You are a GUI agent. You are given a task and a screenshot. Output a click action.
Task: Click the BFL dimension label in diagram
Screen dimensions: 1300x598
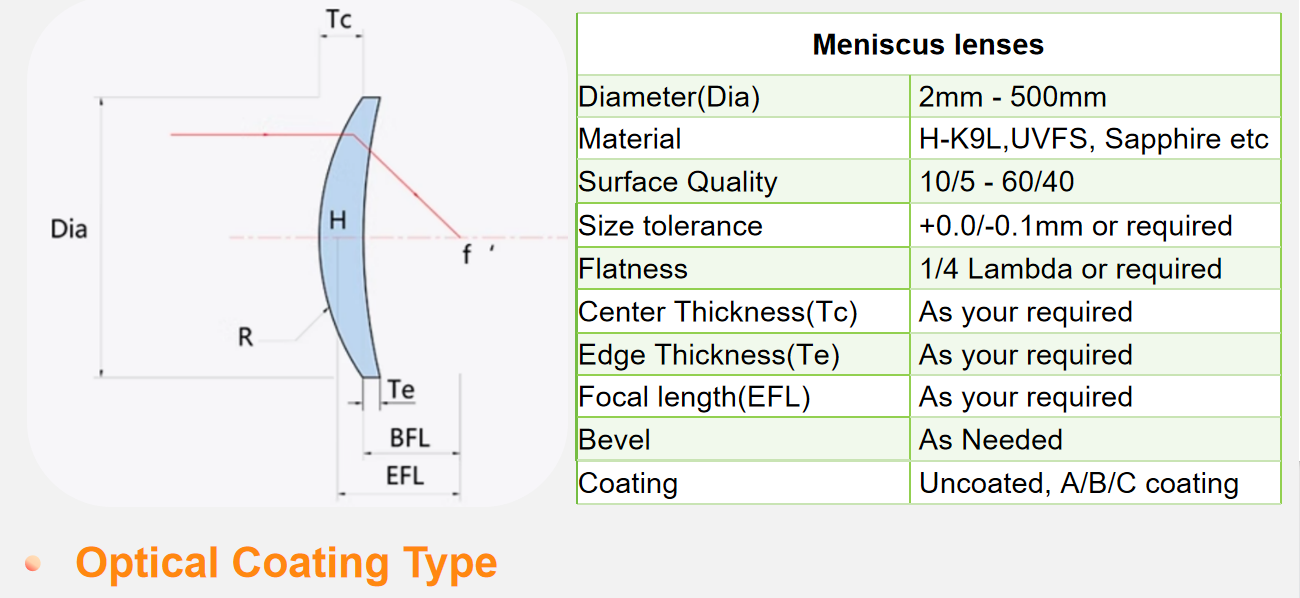410,438
